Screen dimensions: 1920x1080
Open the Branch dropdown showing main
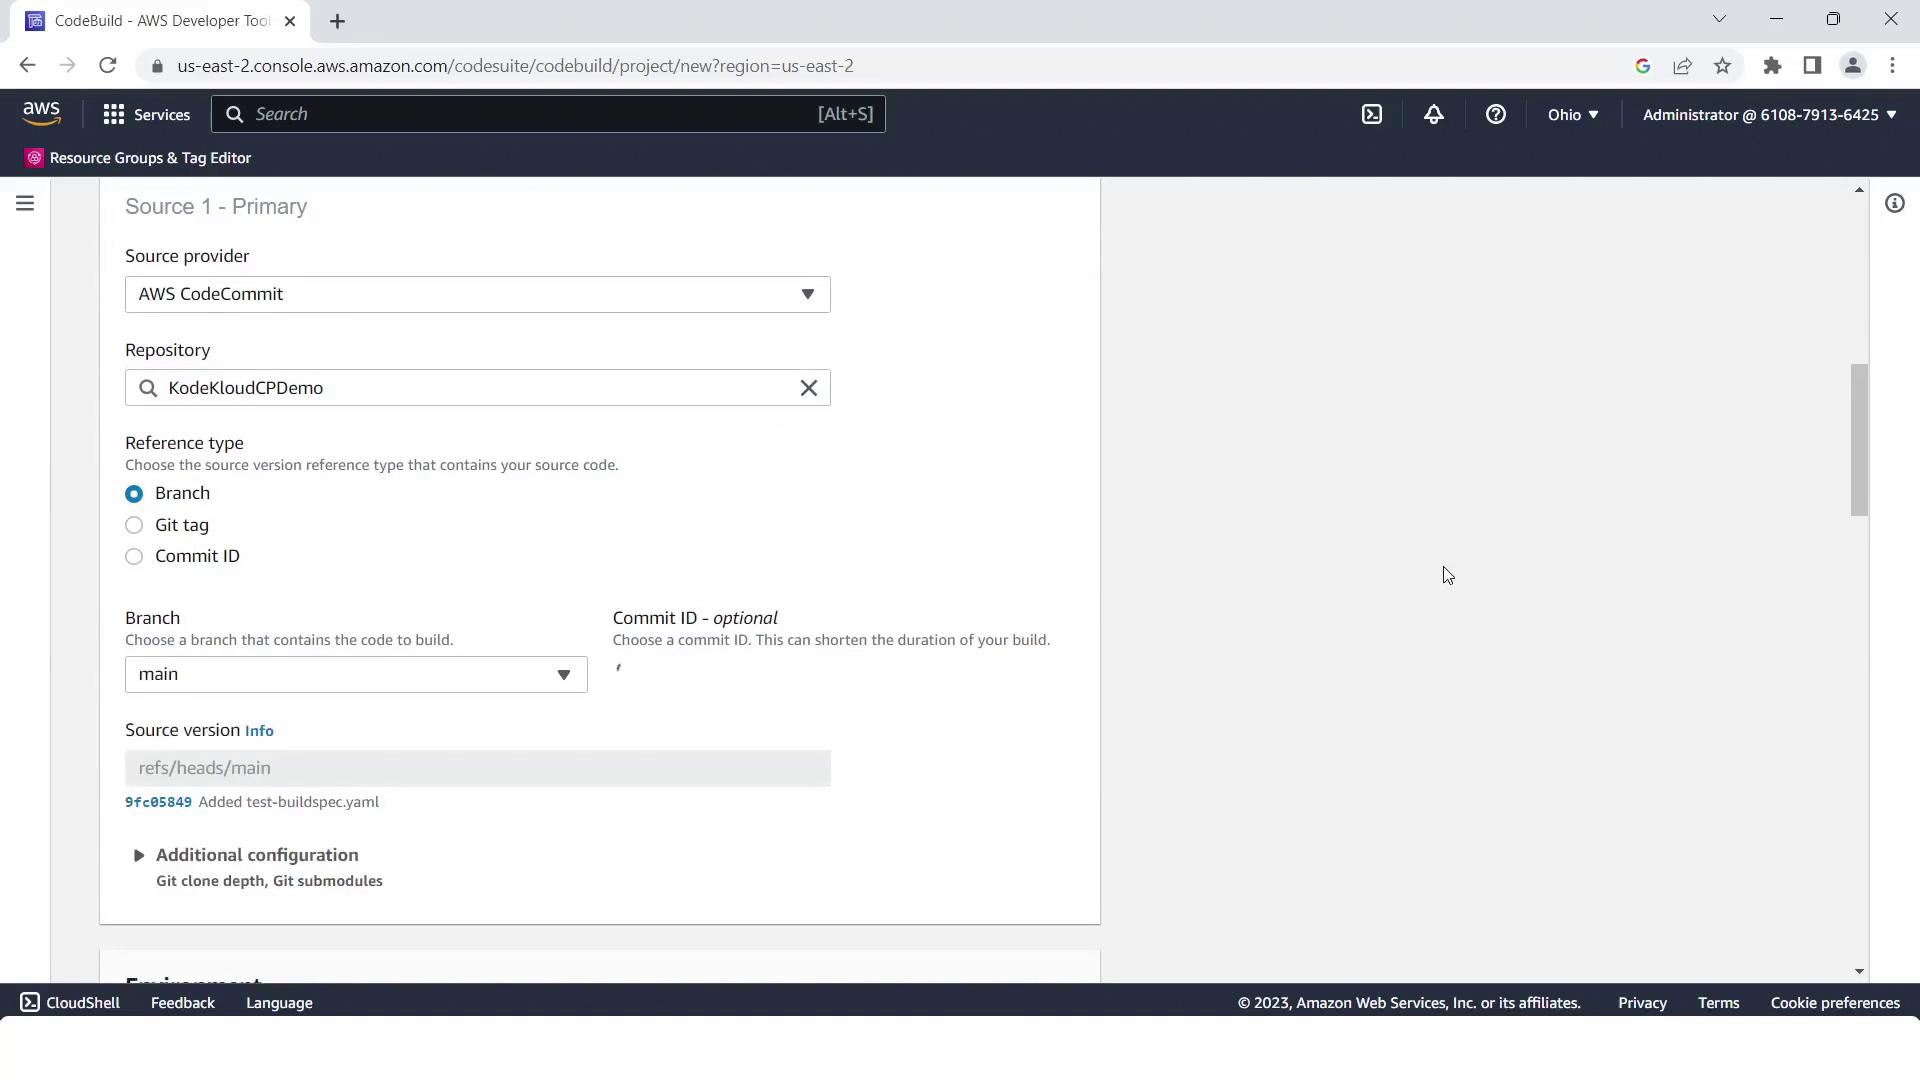point(355,675)
